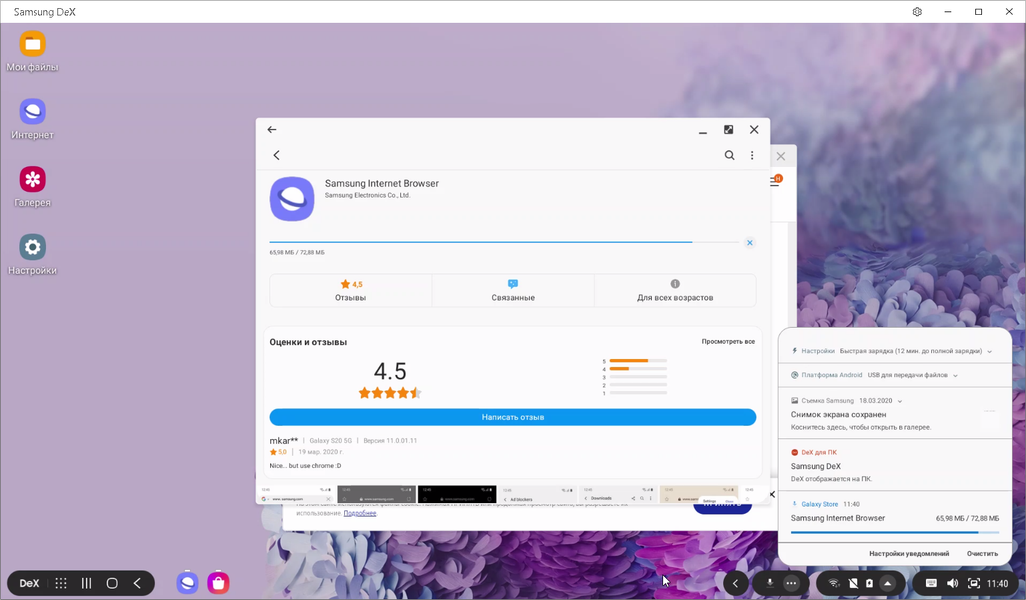
Task: Click Samsung Electronics Co., Ltd. developer name
Action: 367,195
